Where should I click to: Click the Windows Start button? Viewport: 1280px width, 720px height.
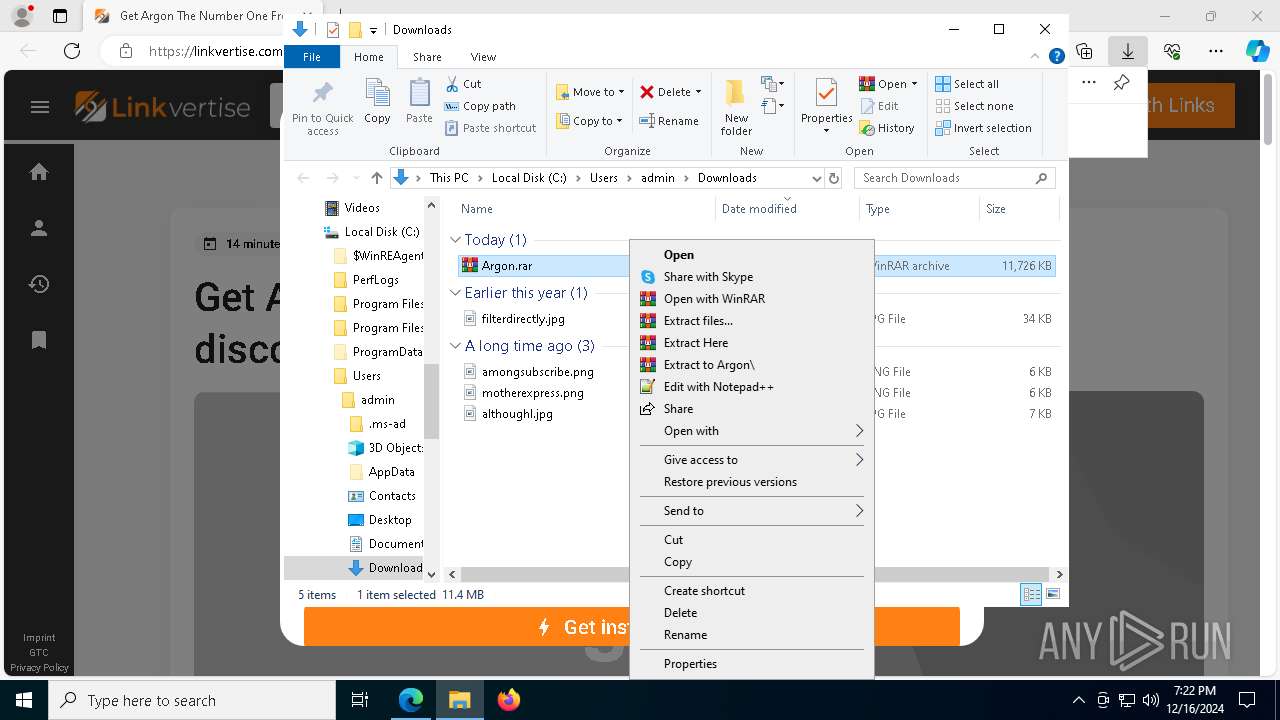[24, 700]
